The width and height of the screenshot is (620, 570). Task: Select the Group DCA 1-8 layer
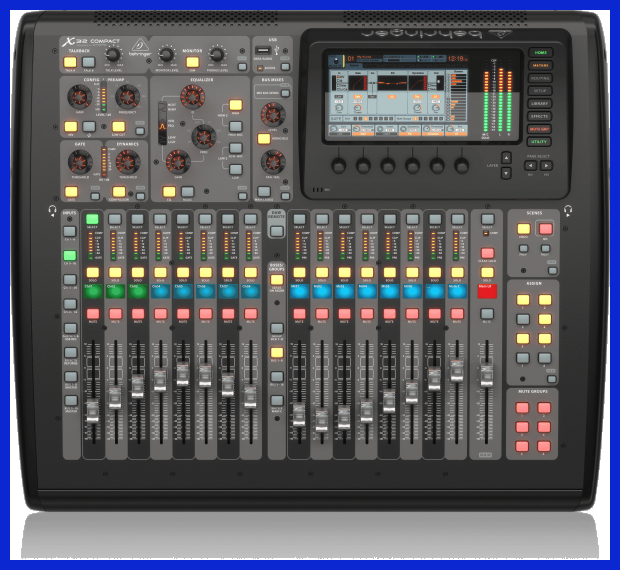[277, 328]
